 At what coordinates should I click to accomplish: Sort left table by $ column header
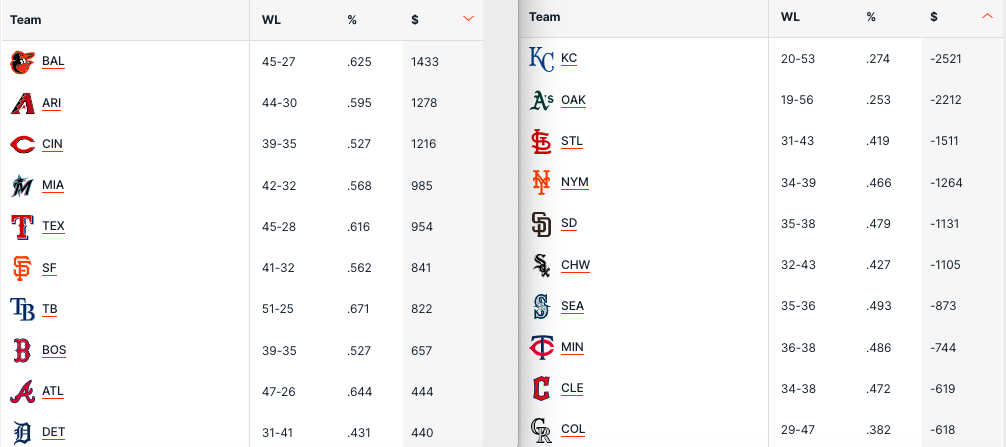click(415, 19)
